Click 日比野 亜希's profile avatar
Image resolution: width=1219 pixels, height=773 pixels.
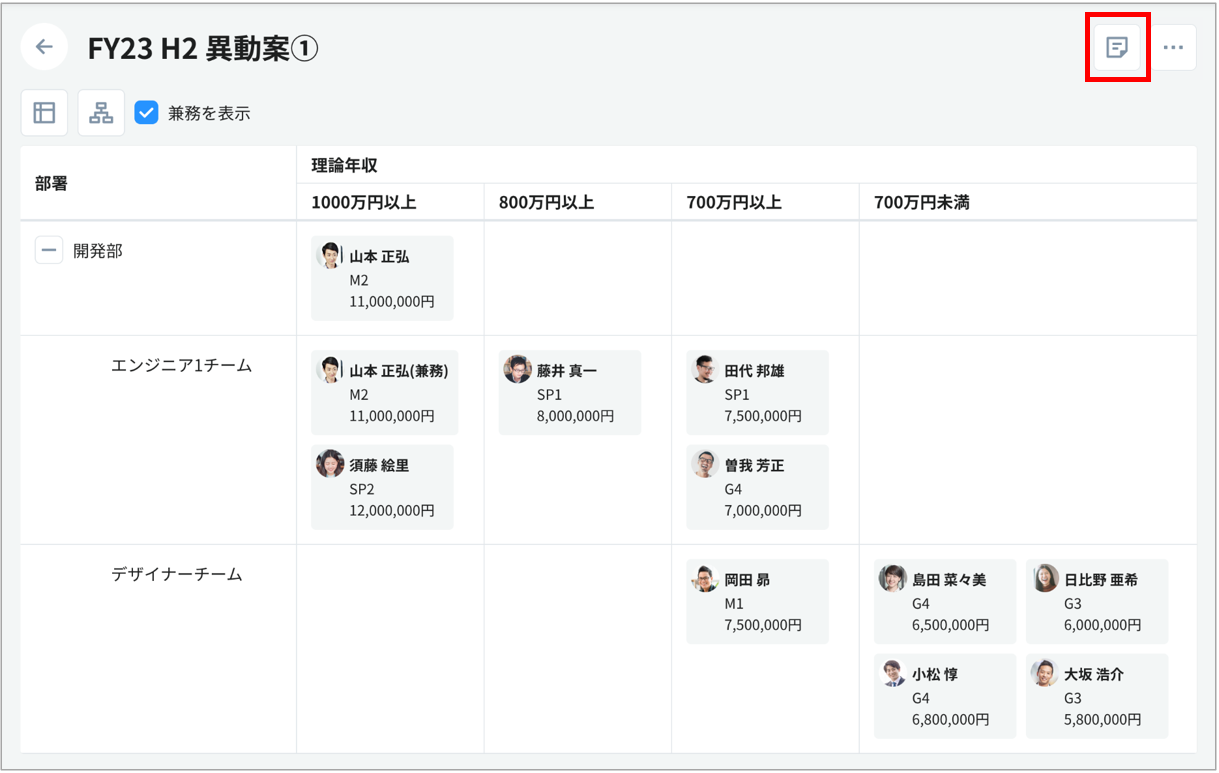pos(1045,578)
